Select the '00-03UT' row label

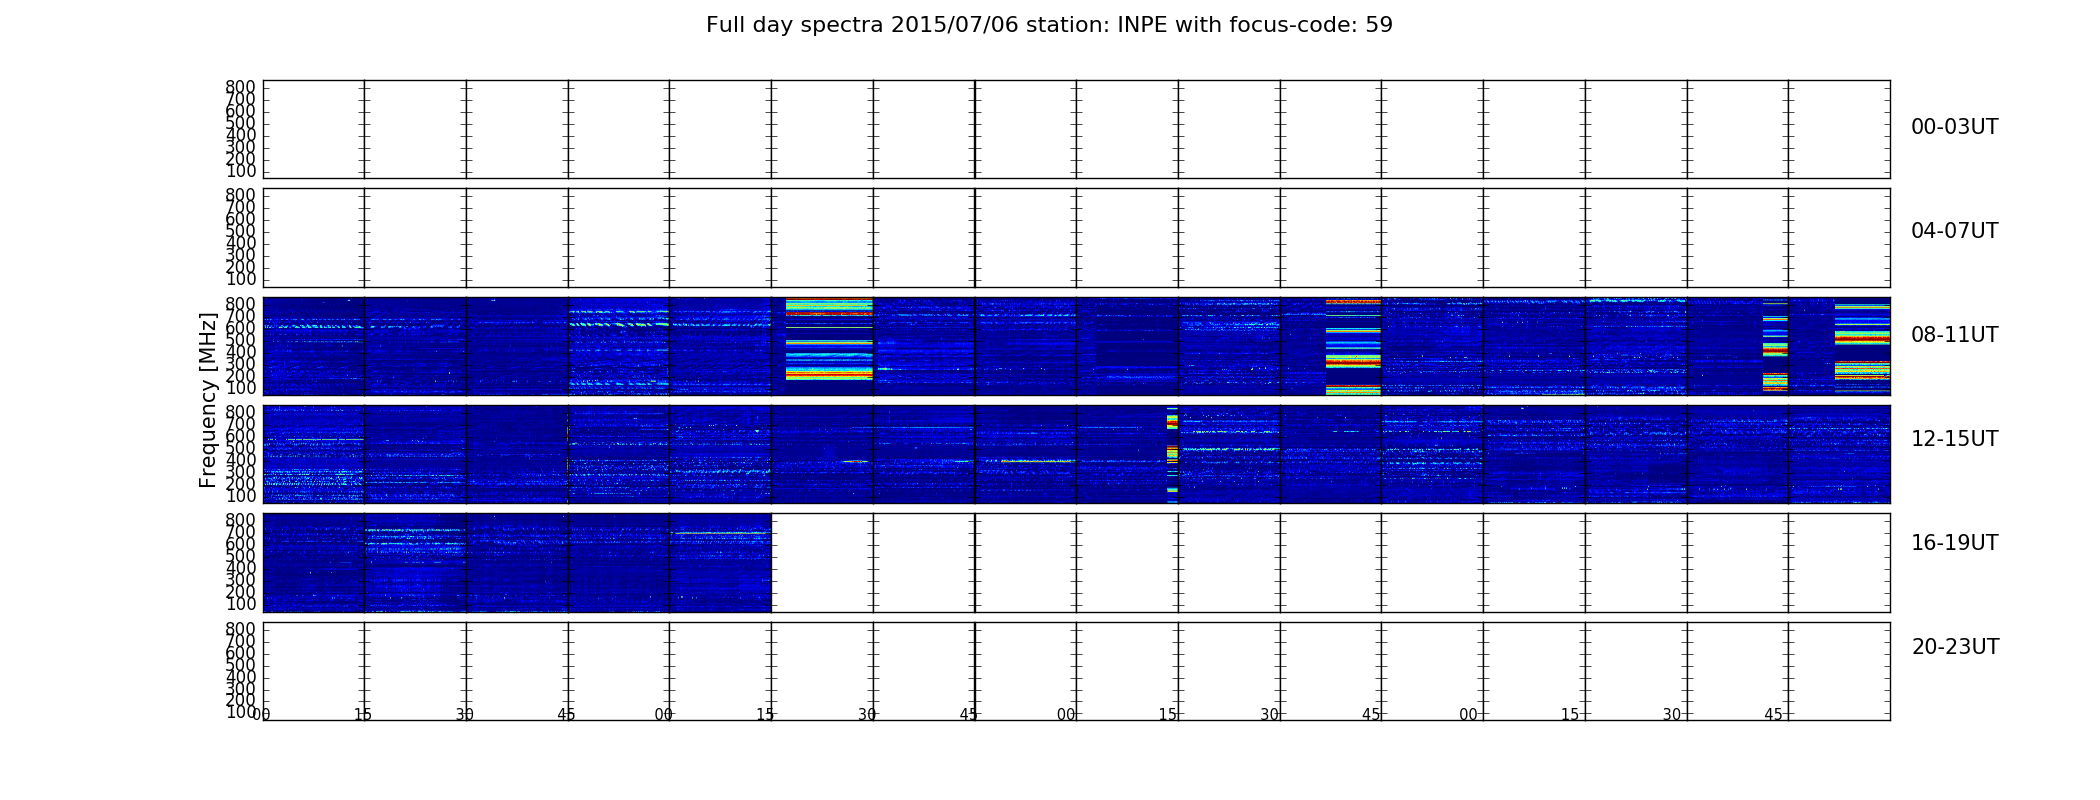[1954, 127]
